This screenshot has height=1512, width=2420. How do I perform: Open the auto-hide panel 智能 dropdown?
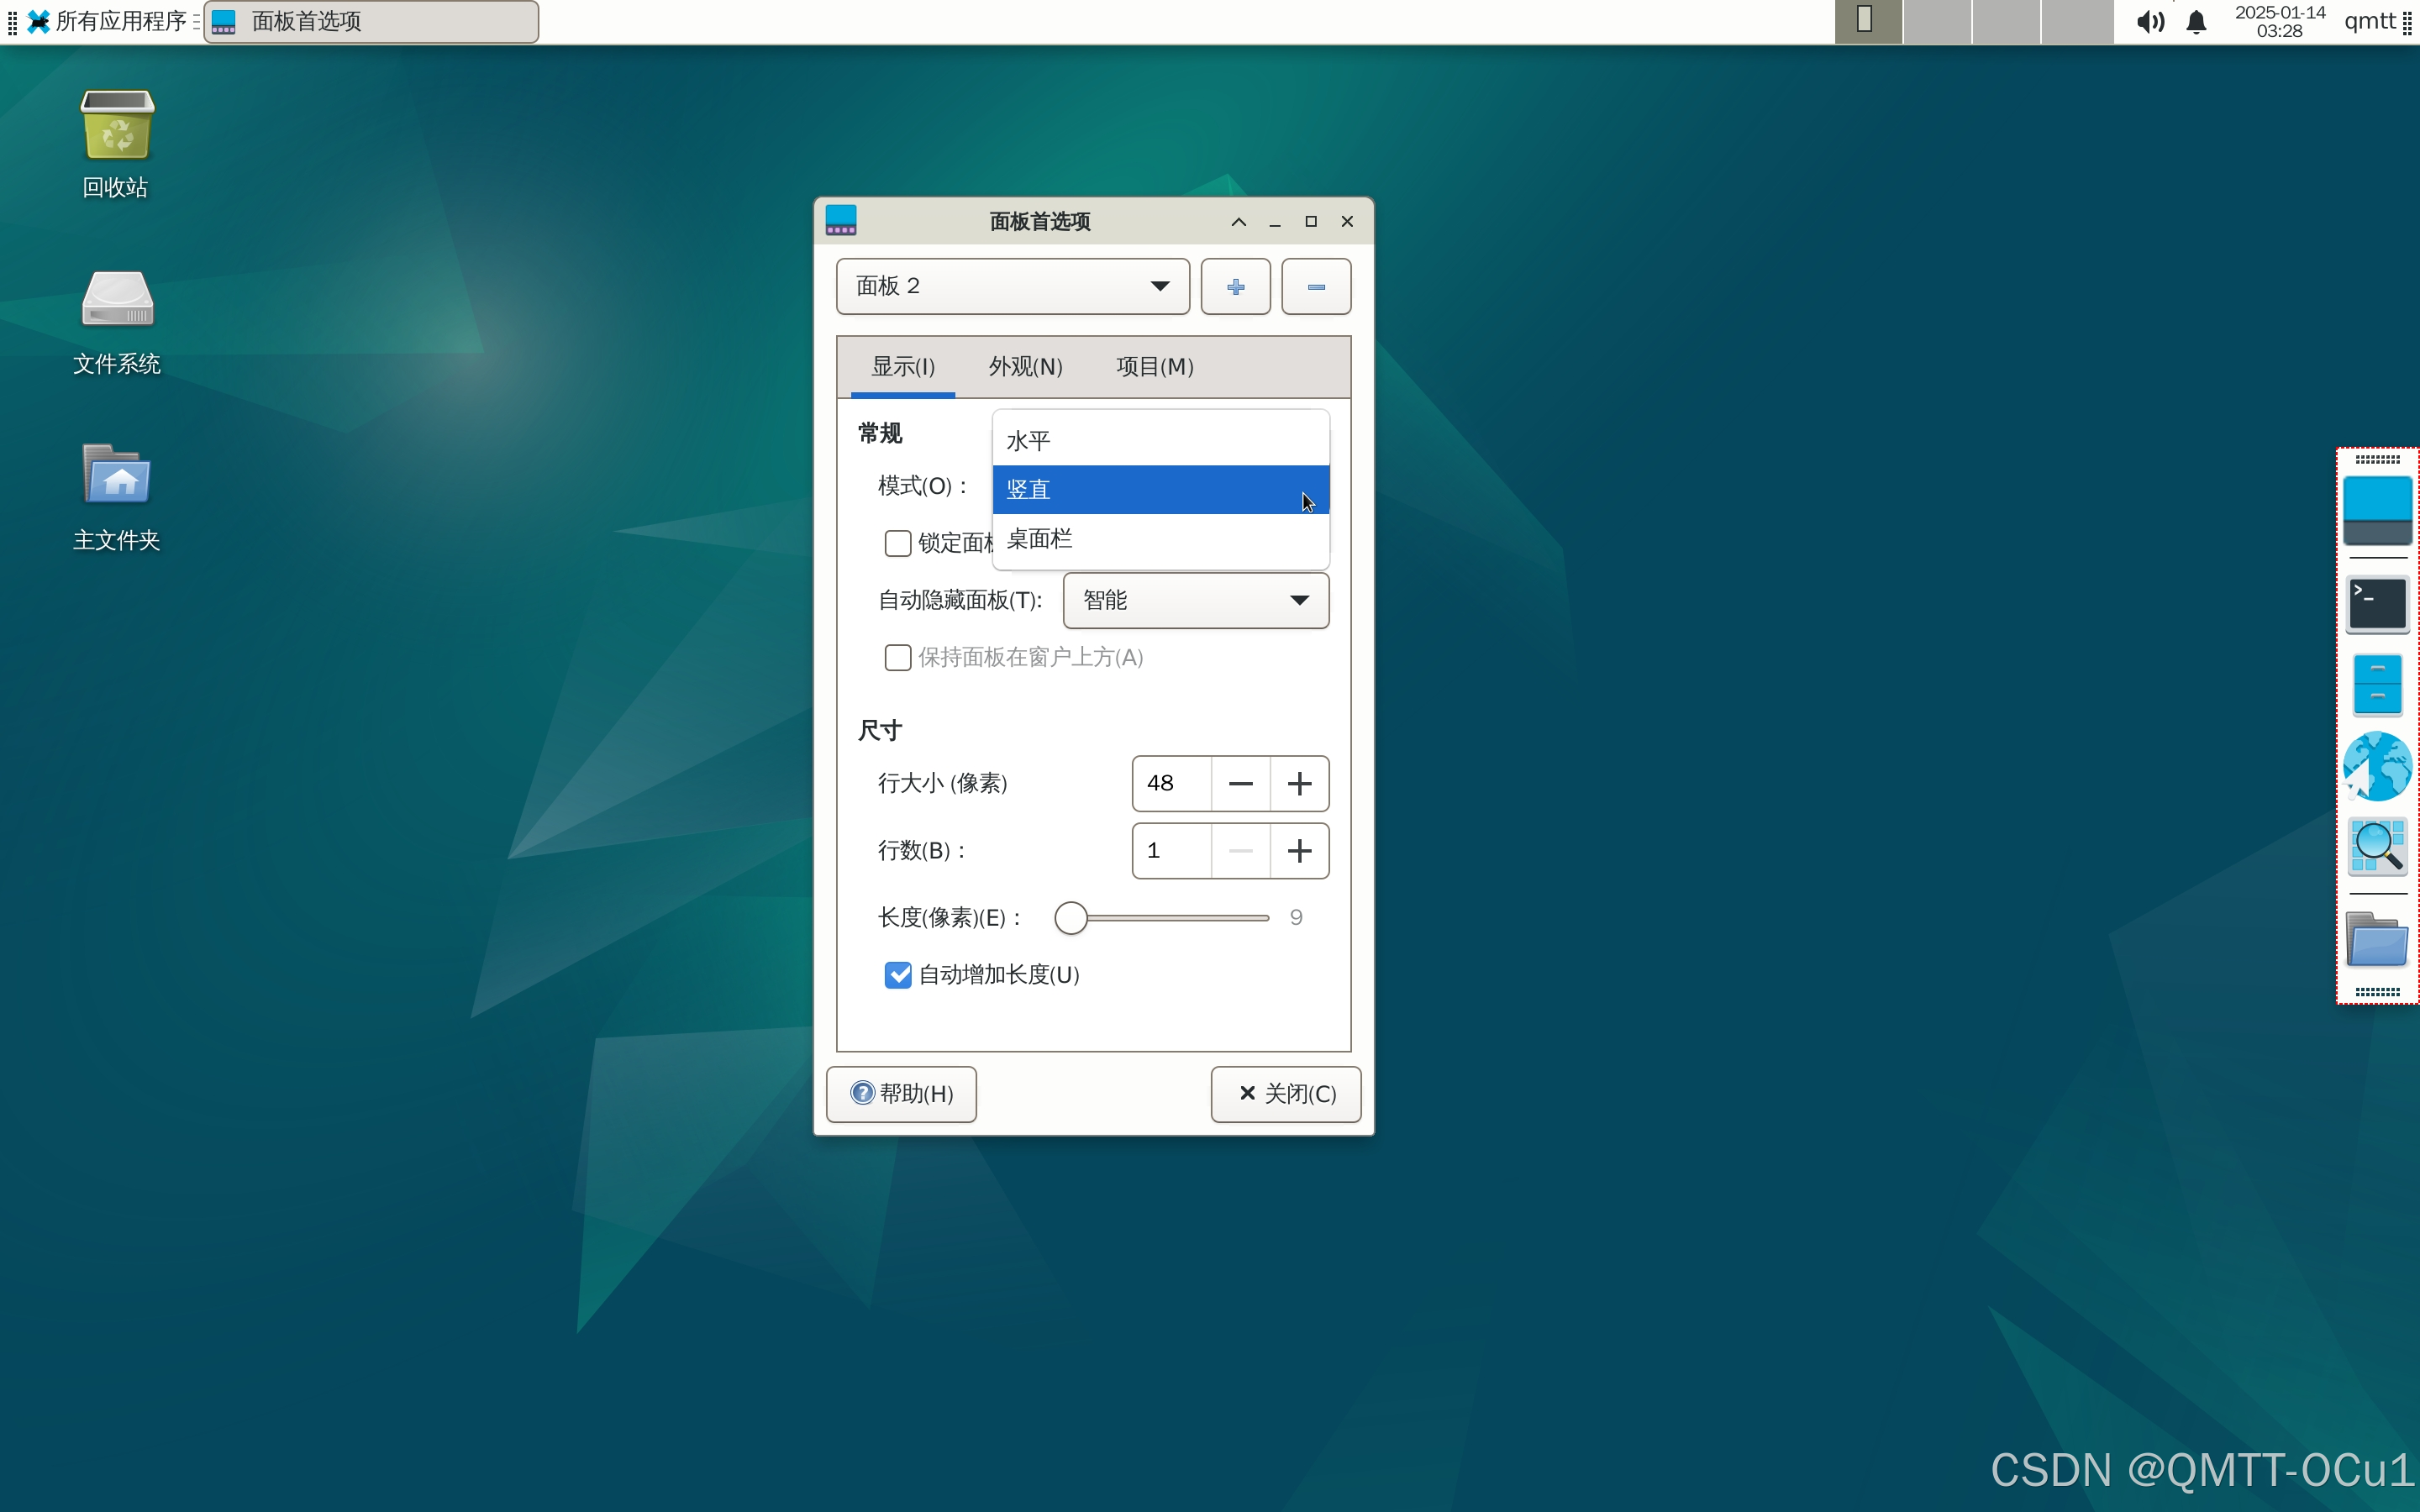(1195, 600)
